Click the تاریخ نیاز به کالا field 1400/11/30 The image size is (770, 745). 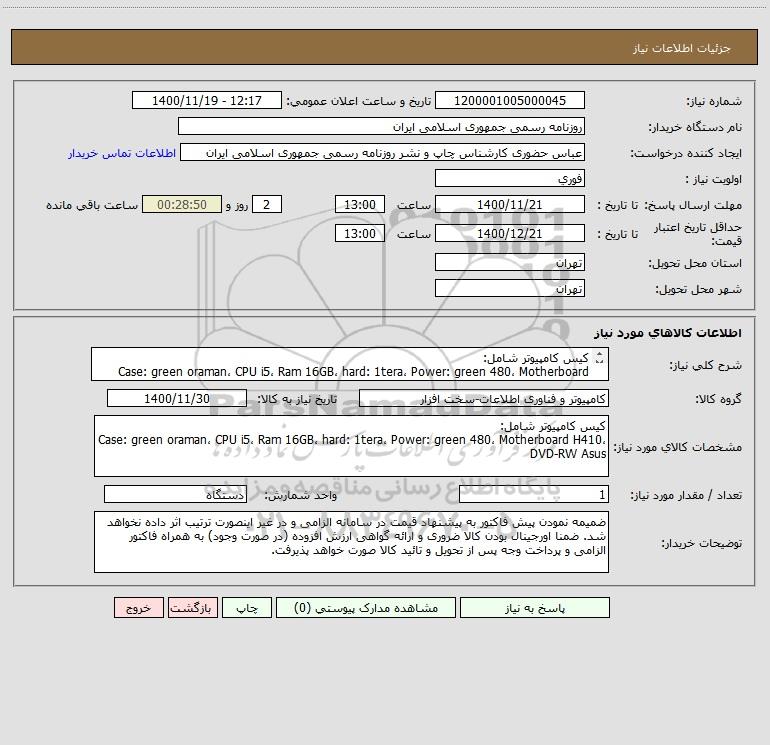tap(177, 398)
